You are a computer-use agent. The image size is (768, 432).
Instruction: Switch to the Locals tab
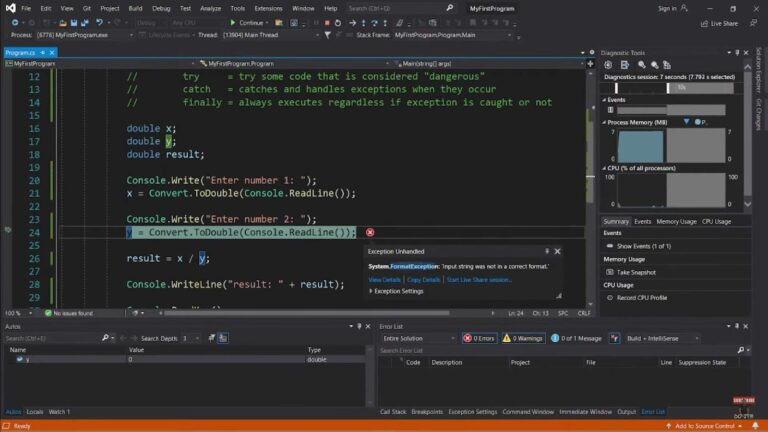(x=35, y=411)
